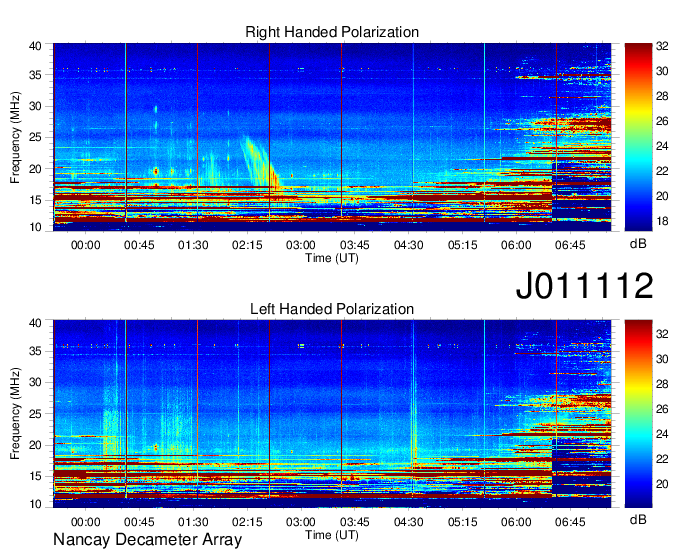Click the 18 dB tick on the Right Handed colorbar

click(x=662, y=221)
